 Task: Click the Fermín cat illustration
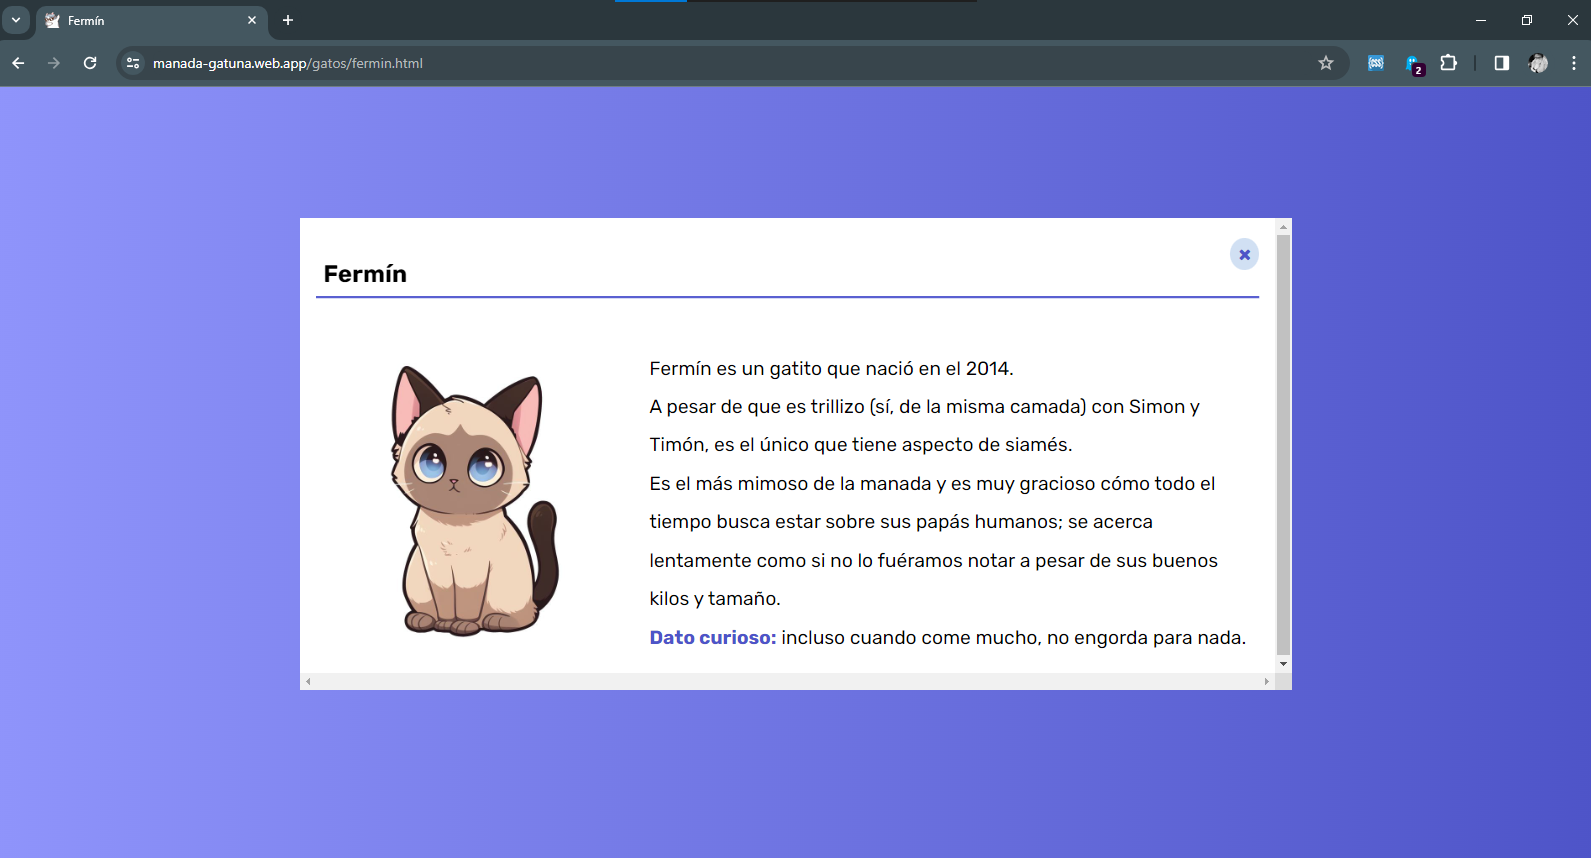pos(474,501)
